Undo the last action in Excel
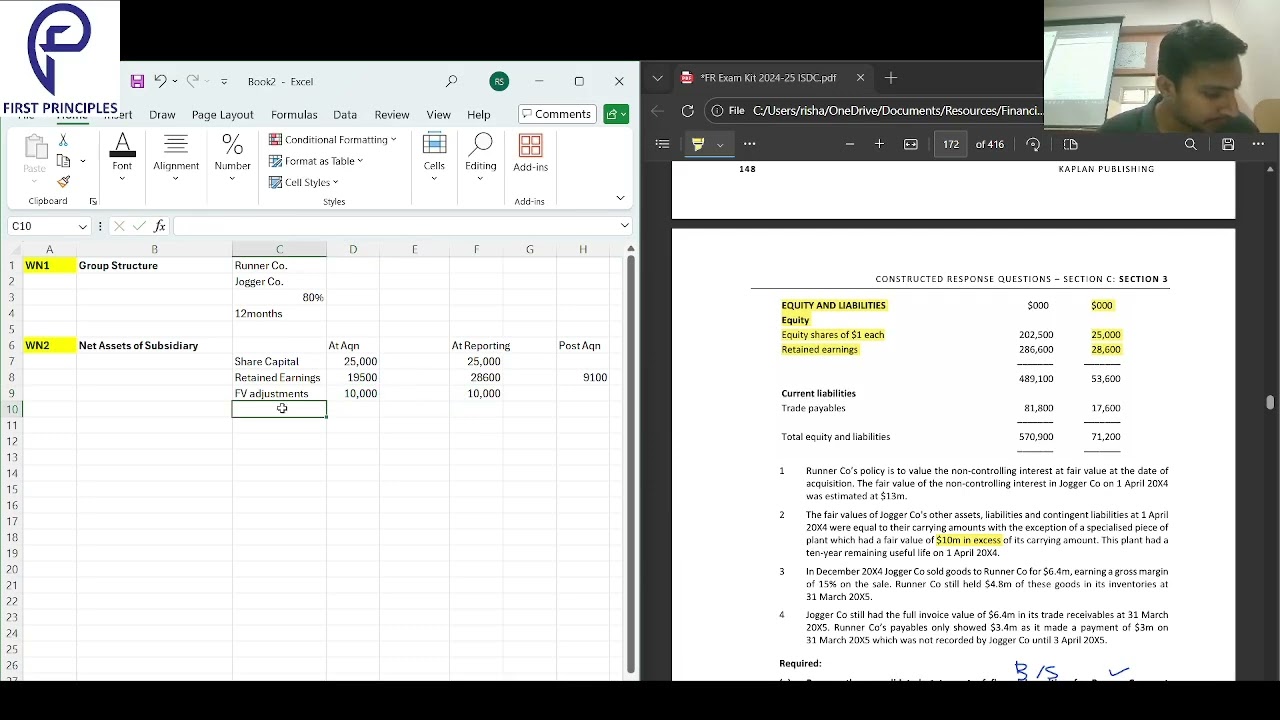The image size is (1280, 720). coord(160,81)
